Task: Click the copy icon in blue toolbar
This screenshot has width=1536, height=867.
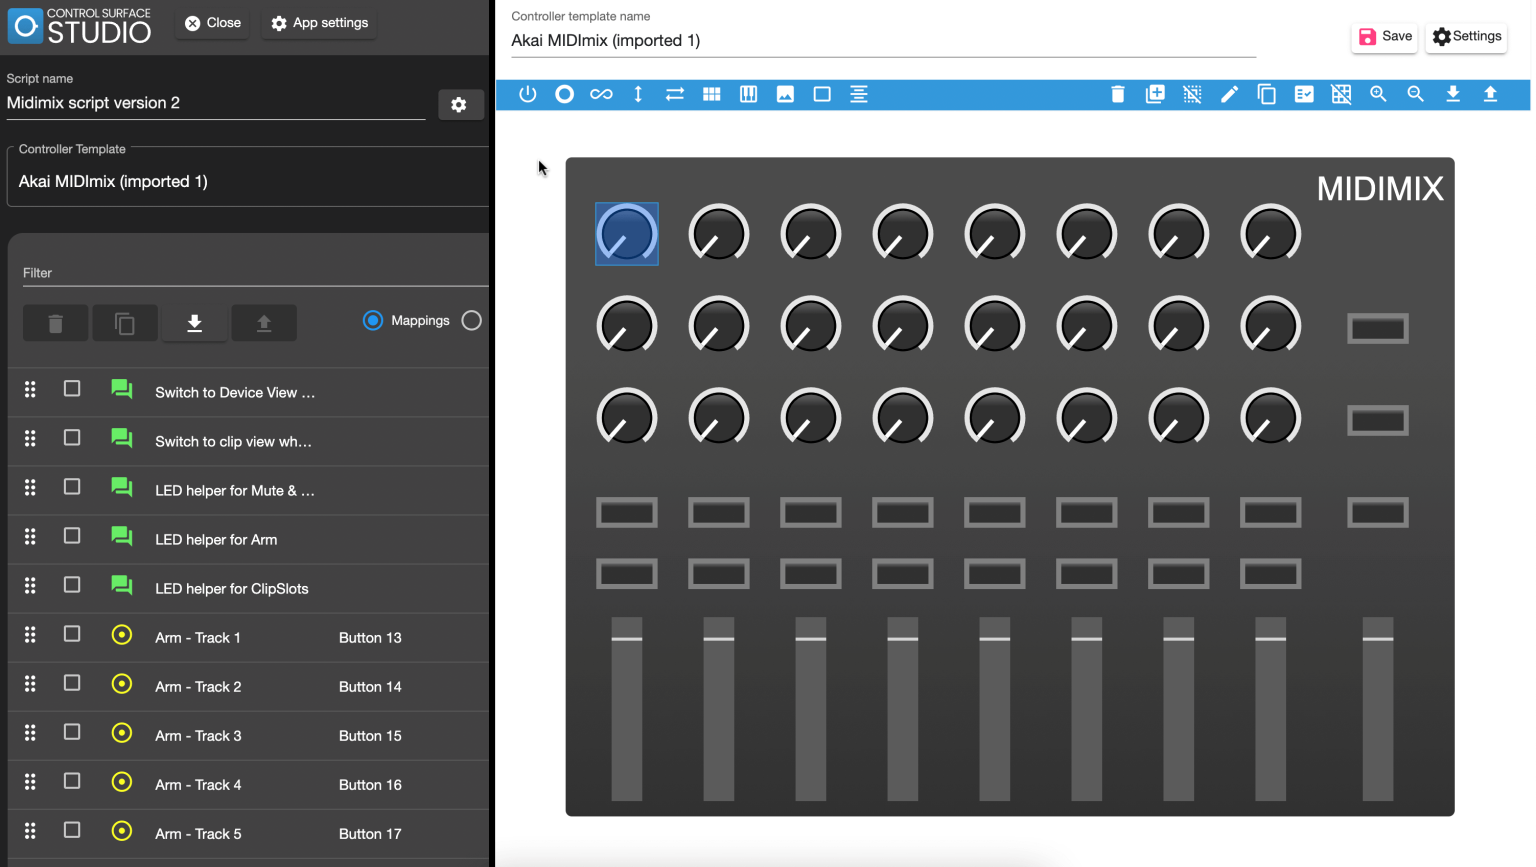Action: click(x=1267, y=94)
